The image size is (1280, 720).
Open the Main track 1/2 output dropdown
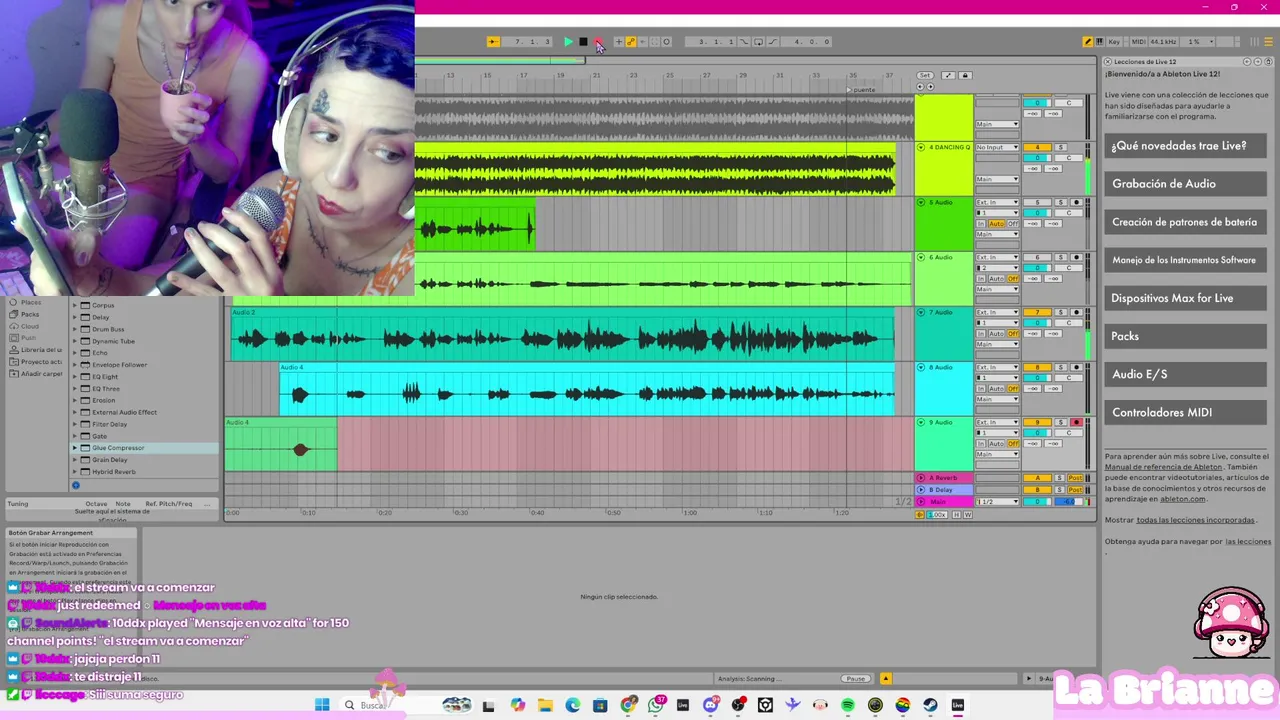[x=997, y=502]
